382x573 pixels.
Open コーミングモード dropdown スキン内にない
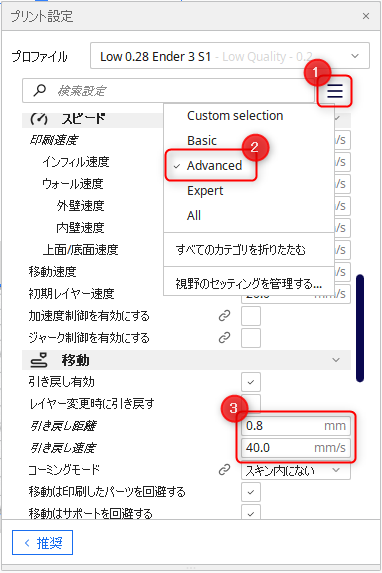tap(296, 470)
